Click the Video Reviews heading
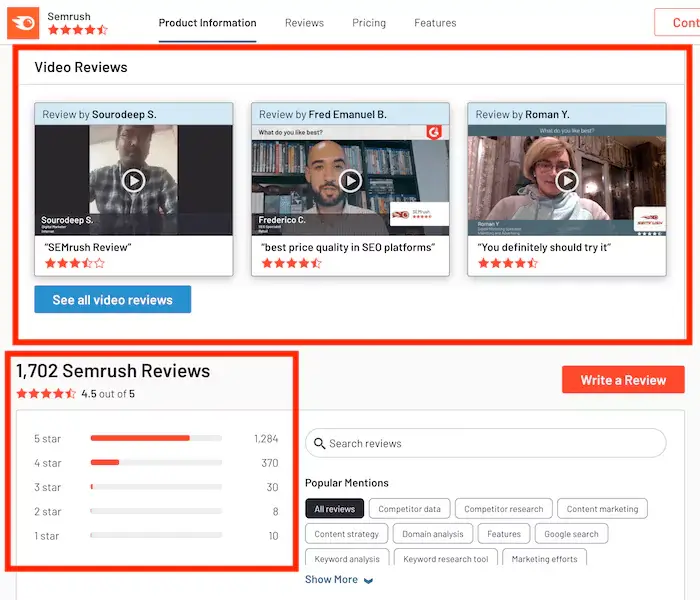Viewport: 700px width, 600px height. 81,67
